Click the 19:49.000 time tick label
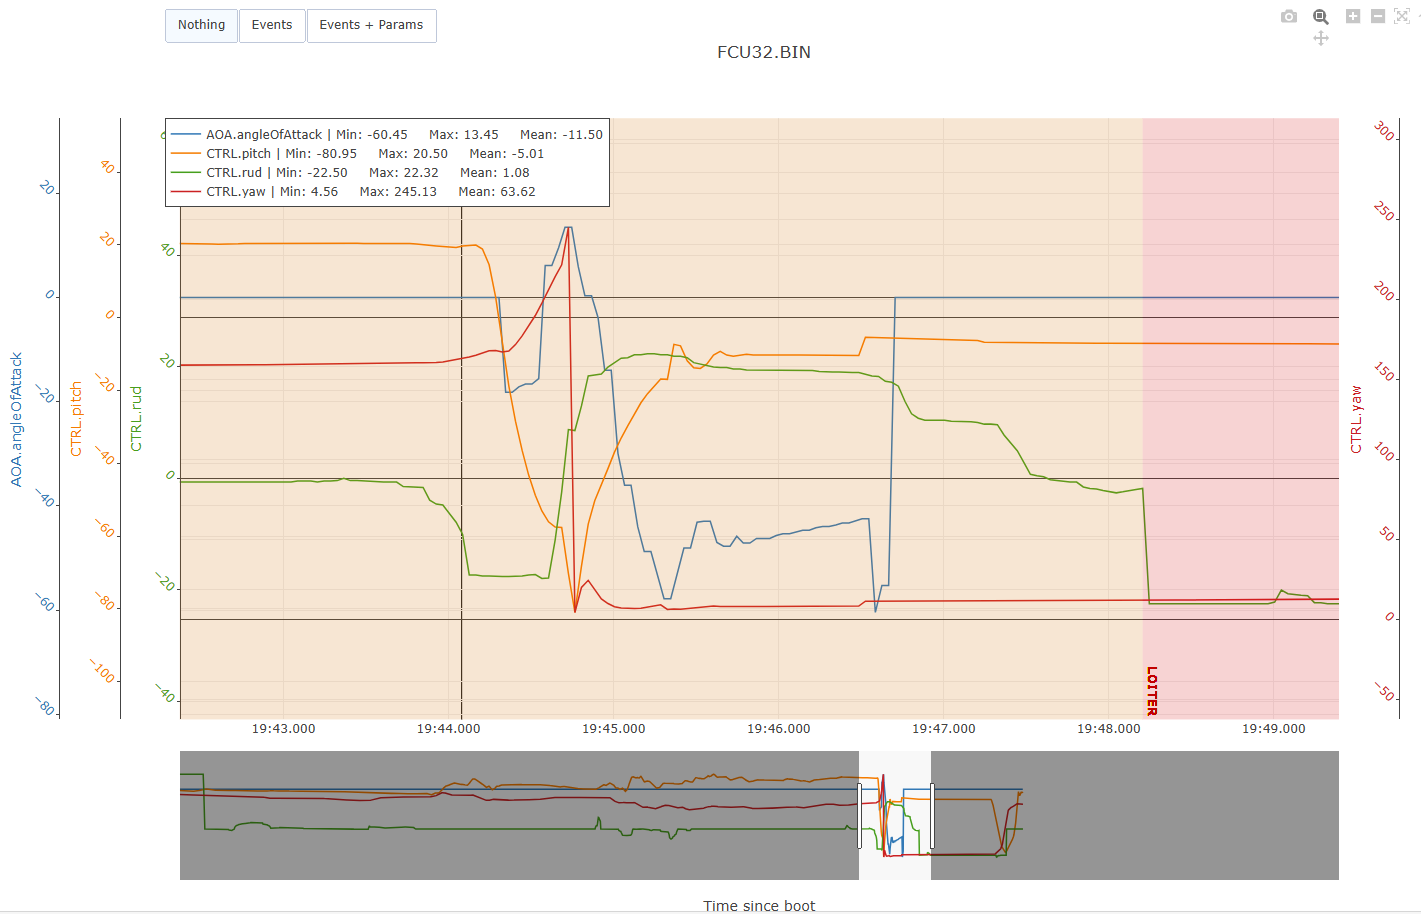This screenshot has width=1421, height=914. point(1273,729)
